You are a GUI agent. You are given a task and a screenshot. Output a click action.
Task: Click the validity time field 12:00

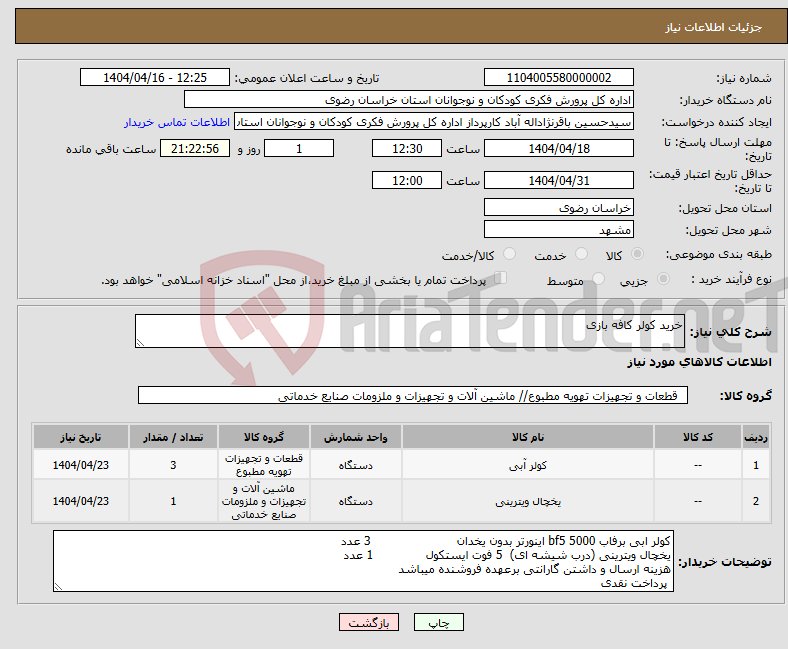point(407,180)
